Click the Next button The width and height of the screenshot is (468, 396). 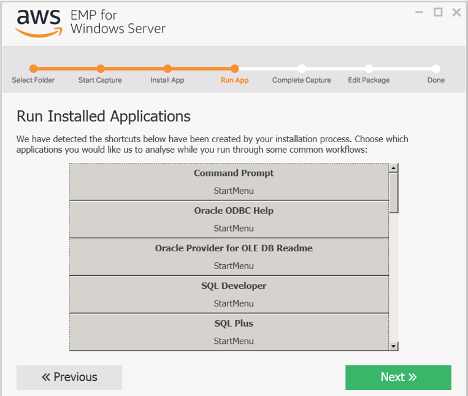point(398,377)
